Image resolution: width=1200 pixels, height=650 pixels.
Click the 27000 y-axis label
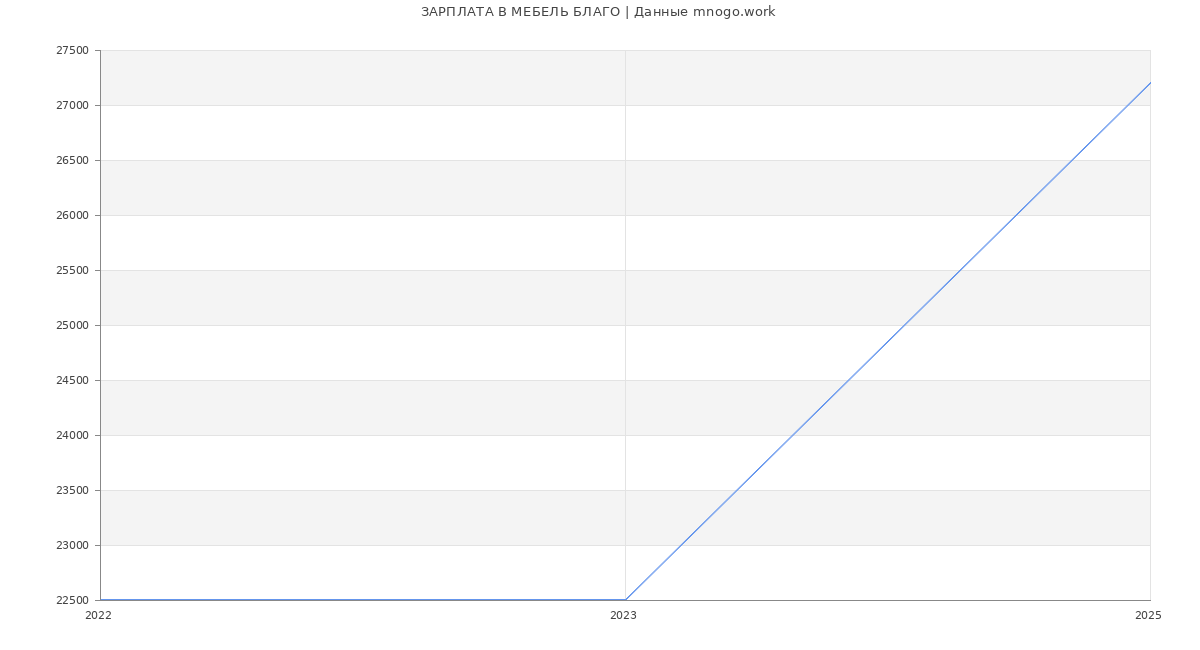pyautogui.click(x=72, y=106)
